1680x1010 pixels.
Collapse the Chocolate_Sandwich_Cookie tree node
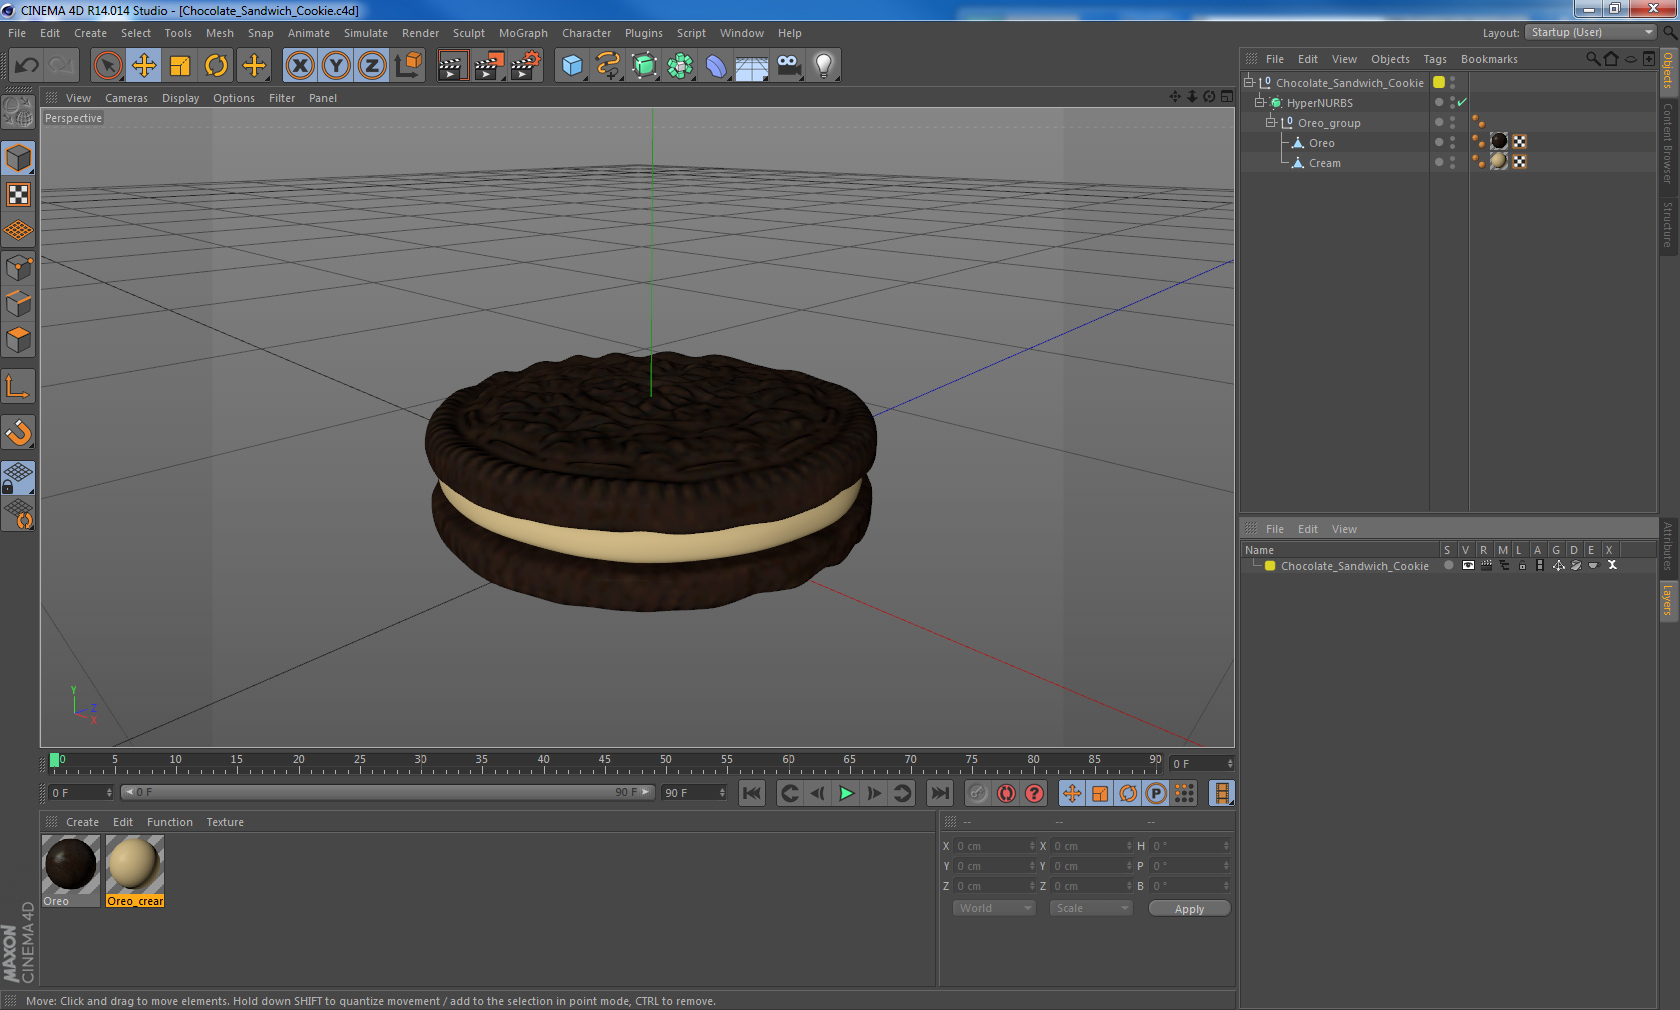pyautogui.click(x=1249, y=82)
